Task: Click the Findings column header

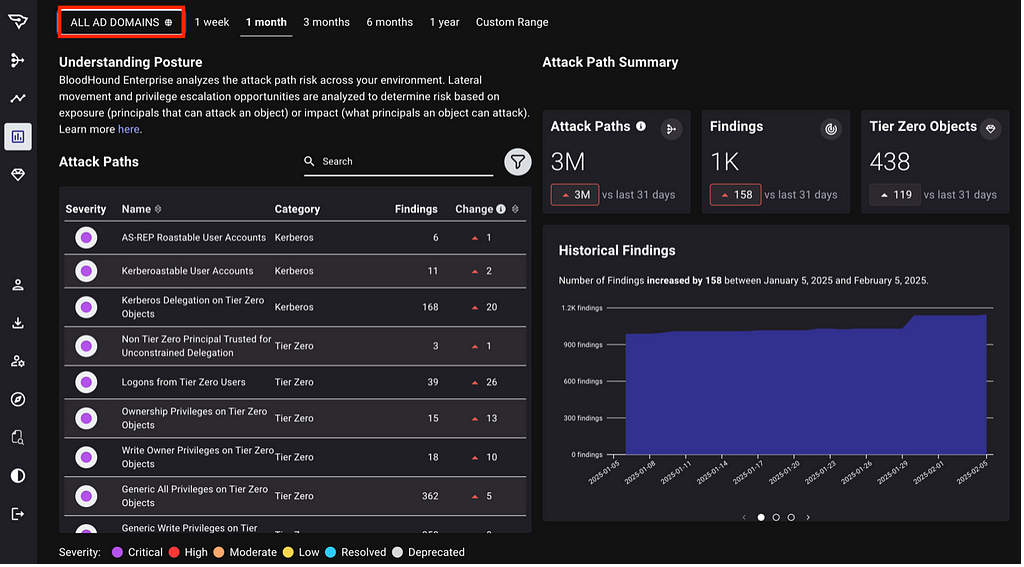Action: [x=416, y=209]
